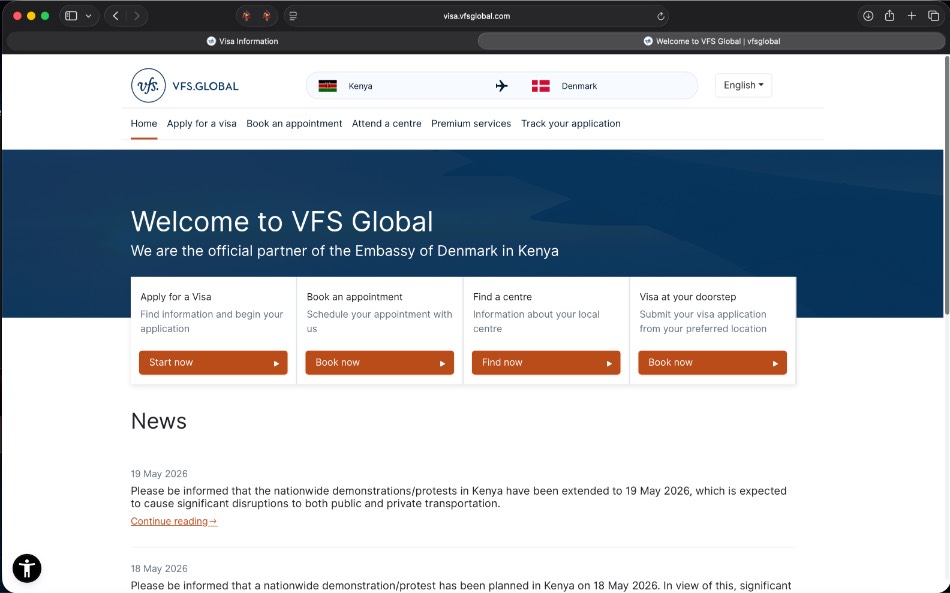Go forward to the next page
The image size is (950, 593).
(x=137, y=16)
